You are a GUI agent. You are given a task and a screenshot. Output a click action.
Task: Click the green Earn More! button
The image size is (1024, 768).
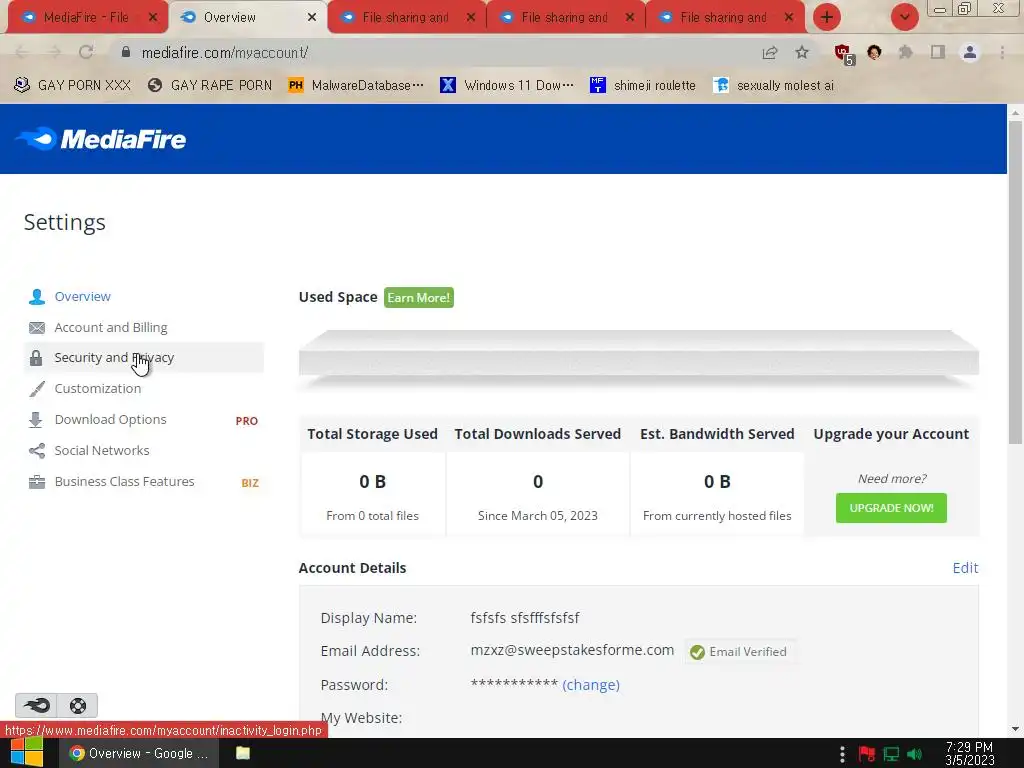419,298
